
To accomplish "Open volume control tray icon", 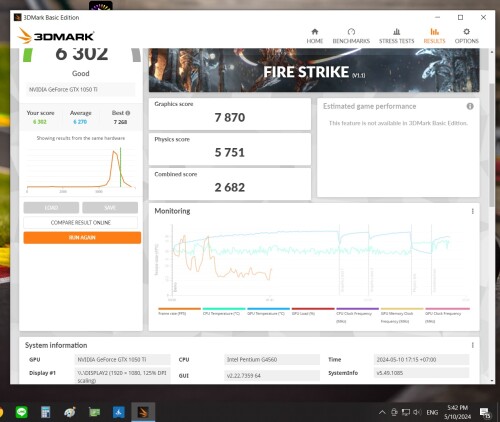I will (417, 412).
